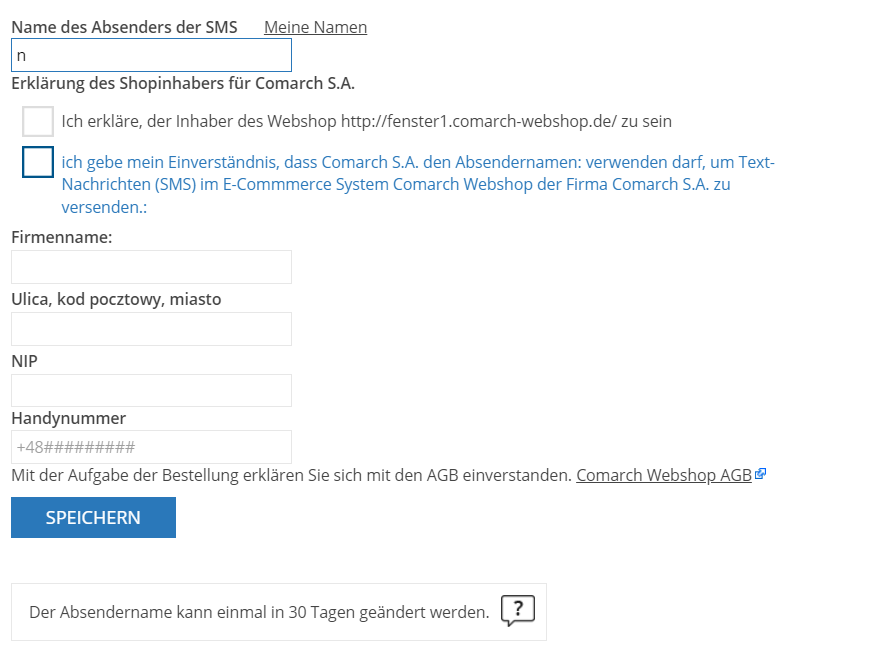The width and height of the screenshot is (876, 649).
Task: Select the Ulica, kod pocztowy, miasto field
Action: (x=151, y=329)
